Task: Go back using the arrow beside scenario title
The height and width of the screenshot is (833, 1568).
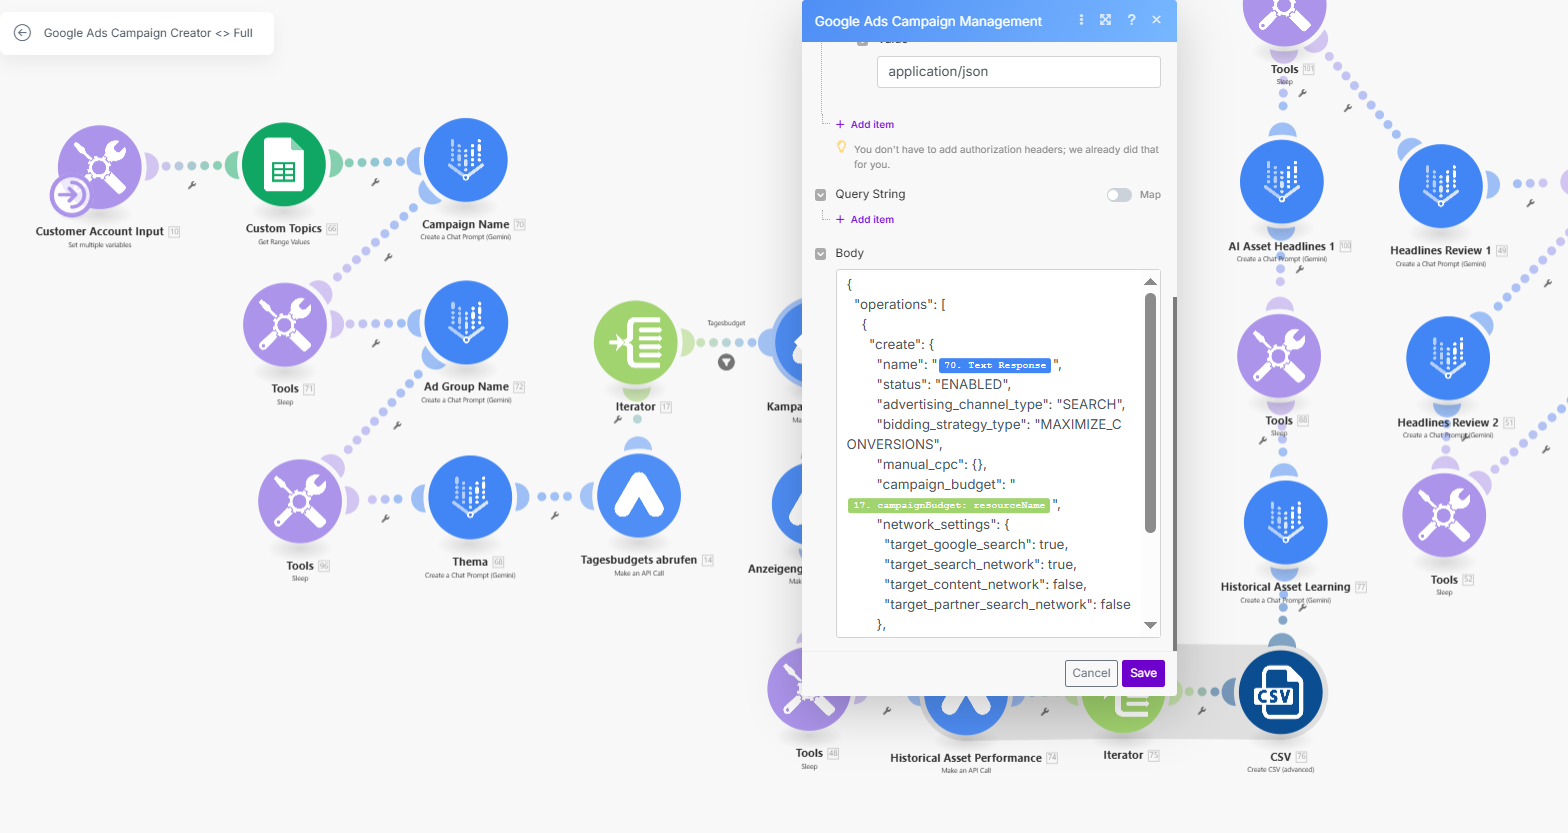Action: (x=22, y=33)
